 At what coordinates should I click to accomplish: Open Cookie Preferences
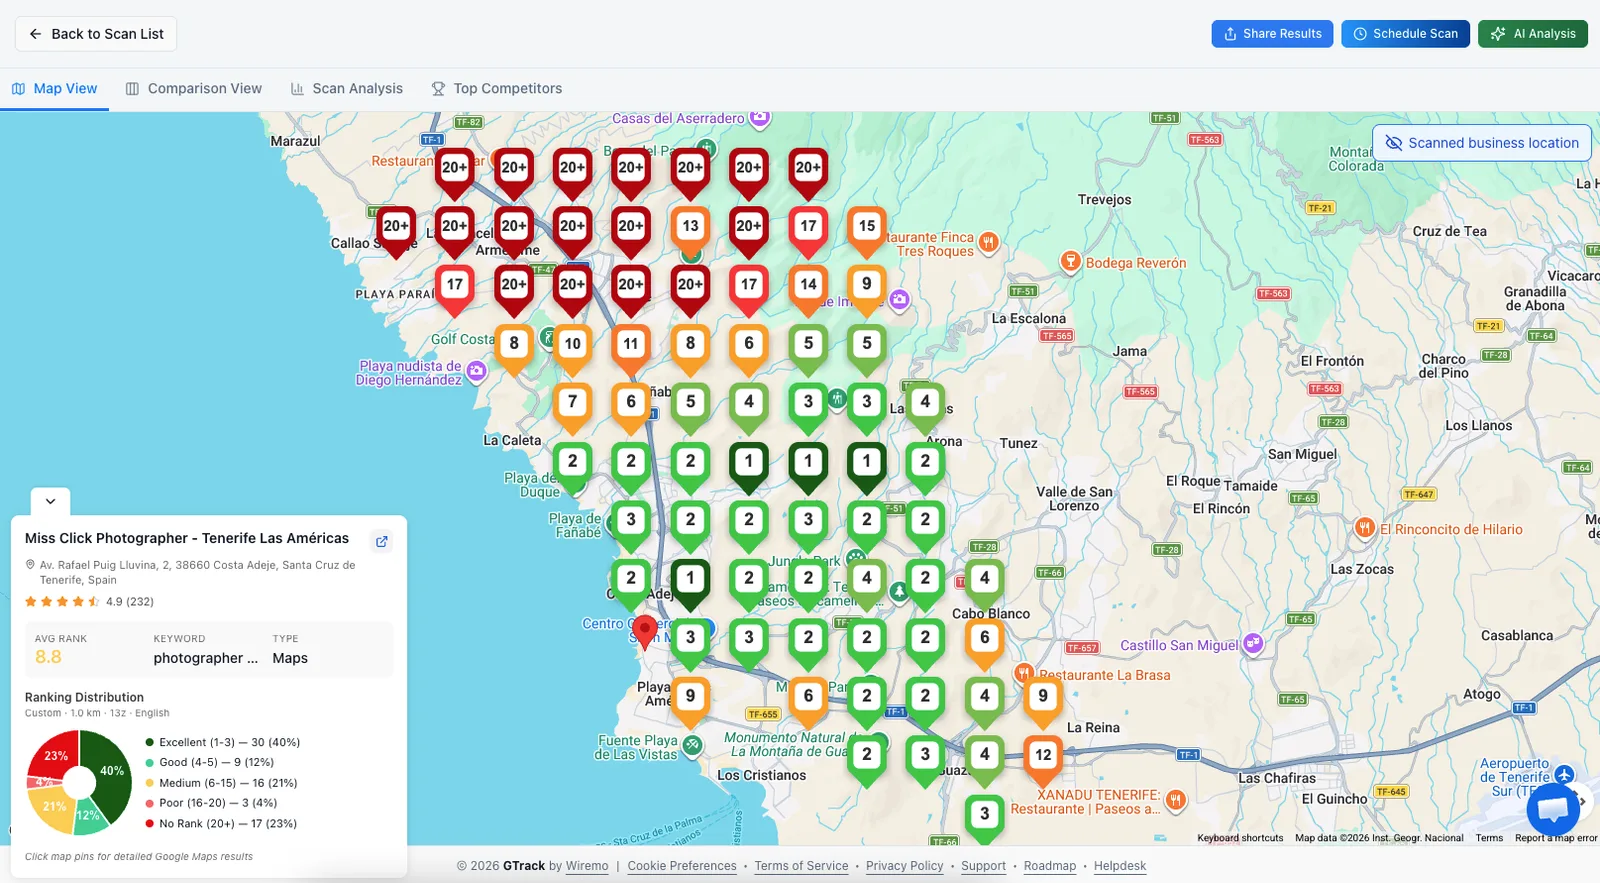tap(682, 866)
